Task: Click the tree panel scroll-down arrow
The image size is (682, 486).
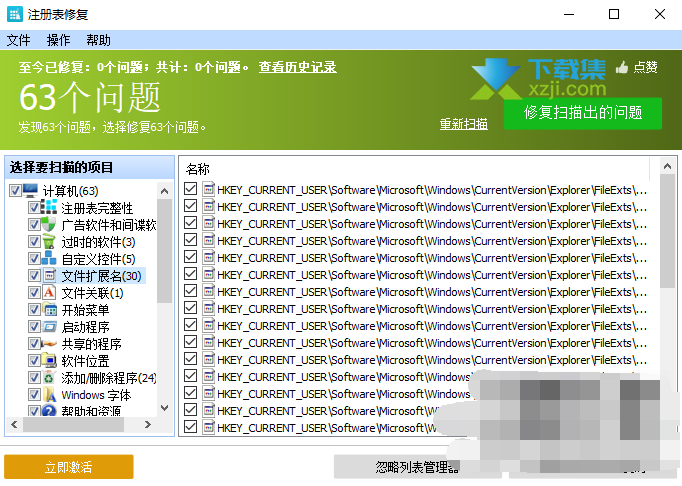Action: 164,408
